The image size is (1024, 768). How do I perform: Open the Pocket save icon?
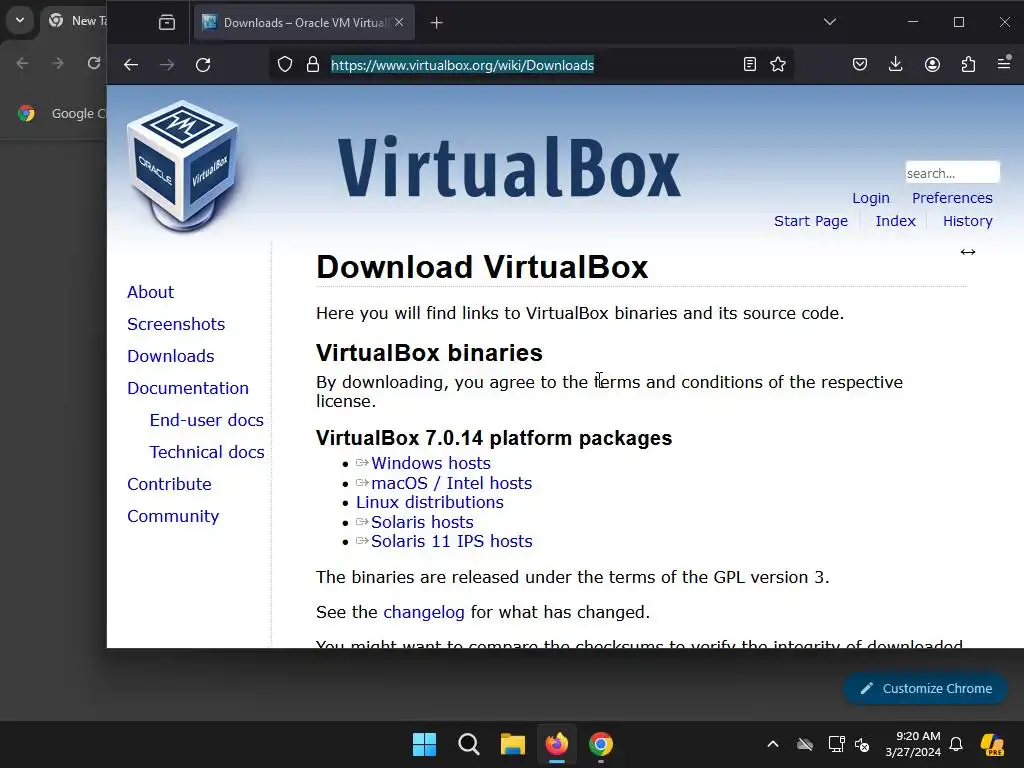[860, 65]
